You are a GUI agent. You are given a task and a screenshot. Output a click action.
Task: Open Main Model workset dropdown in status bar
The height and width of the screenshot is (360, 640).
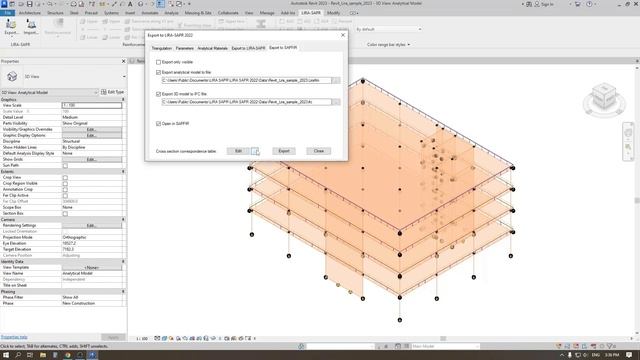[x=445, y=346]
